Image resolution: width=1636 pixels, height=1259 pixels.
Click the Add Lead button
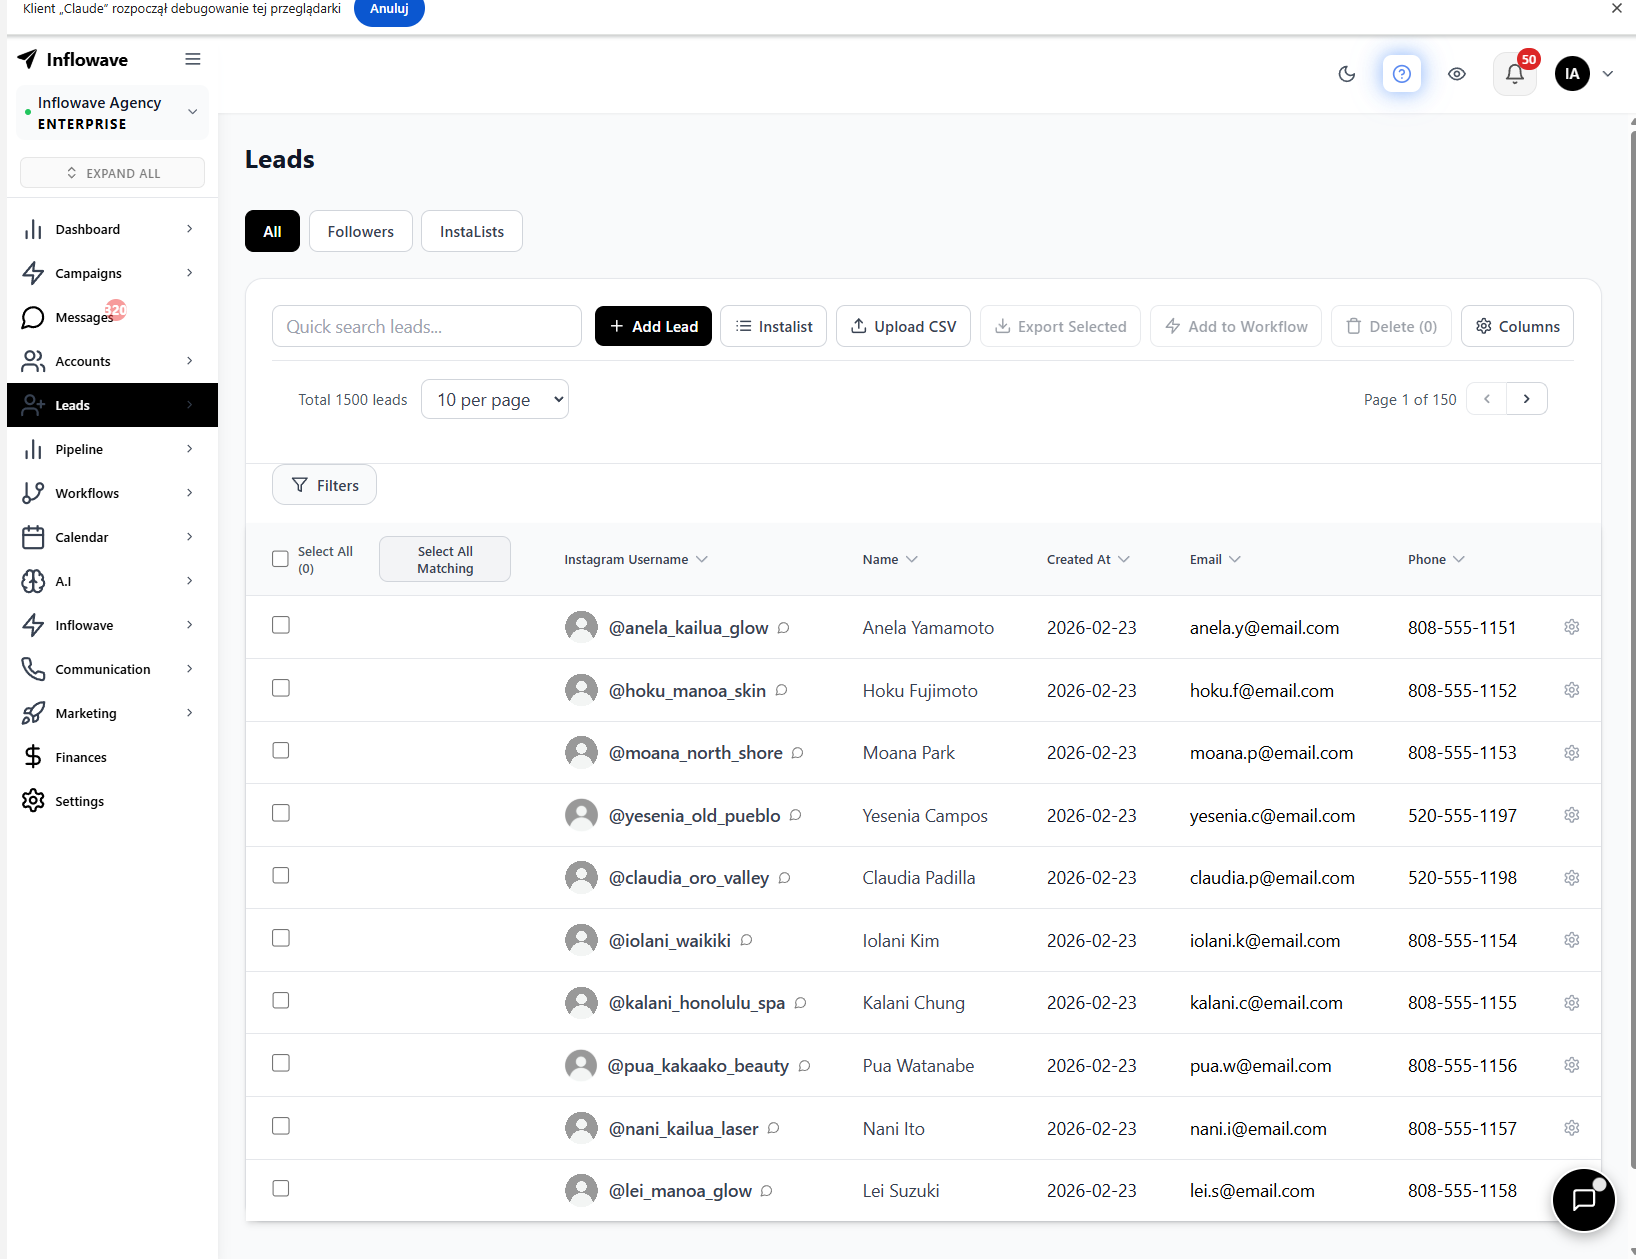(653, 326)
